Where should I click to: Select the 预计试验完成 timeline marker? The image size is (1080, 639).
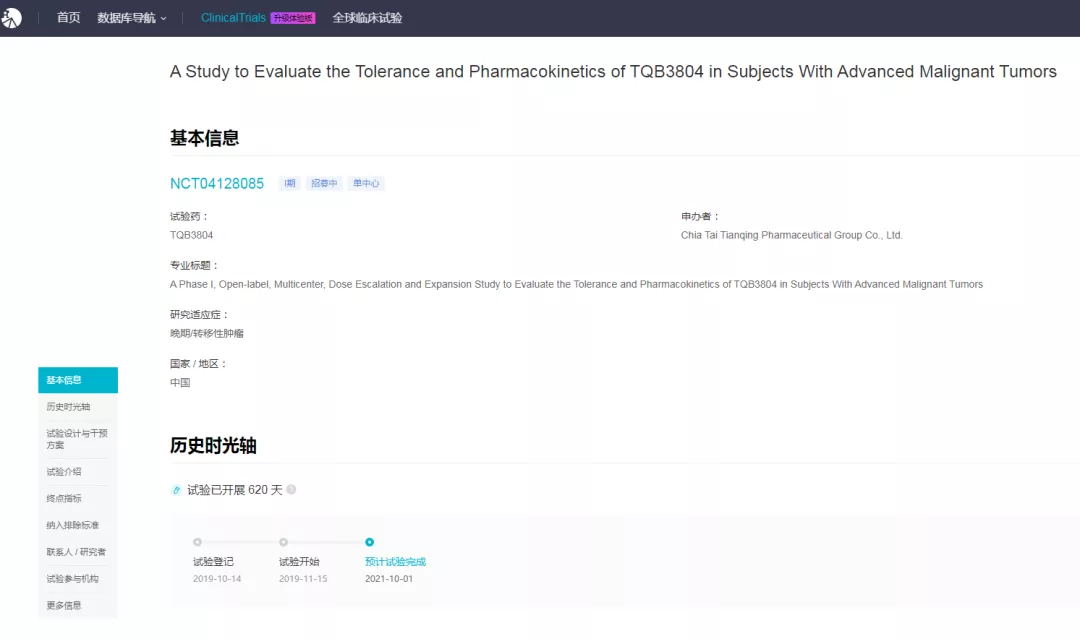tap(369, 542)
